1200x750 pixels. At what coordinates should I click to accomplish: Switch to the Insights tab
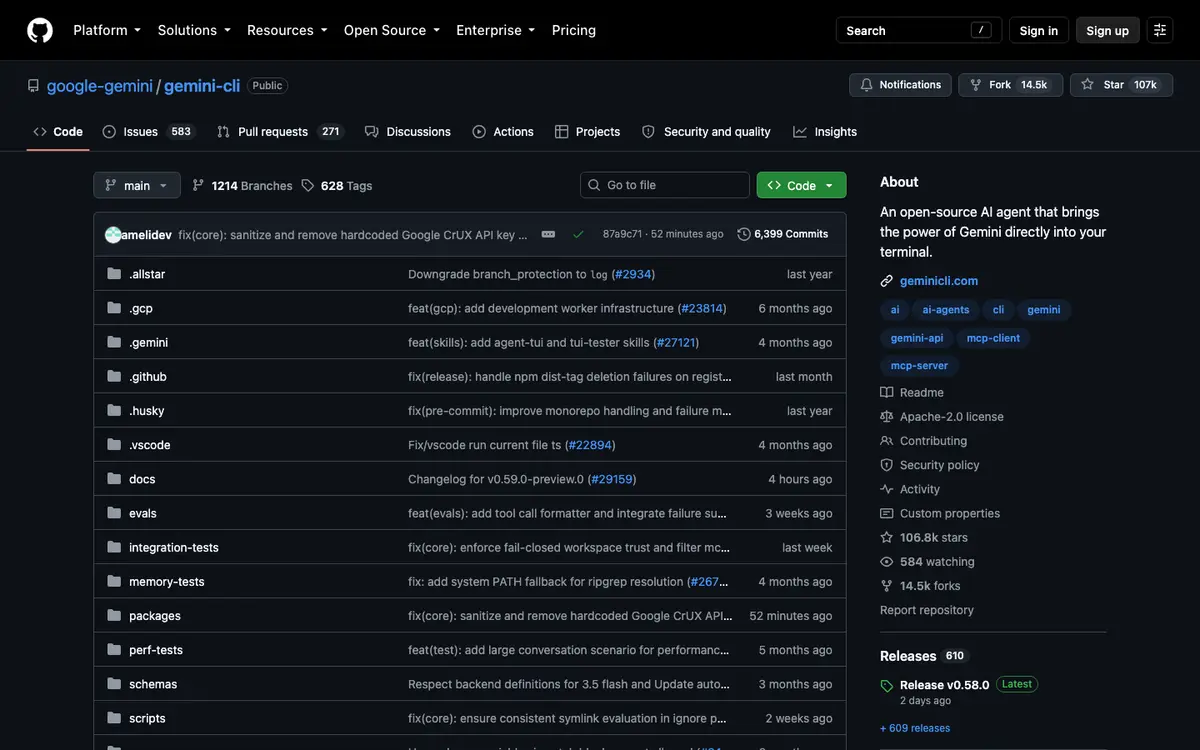click(825, 132)
